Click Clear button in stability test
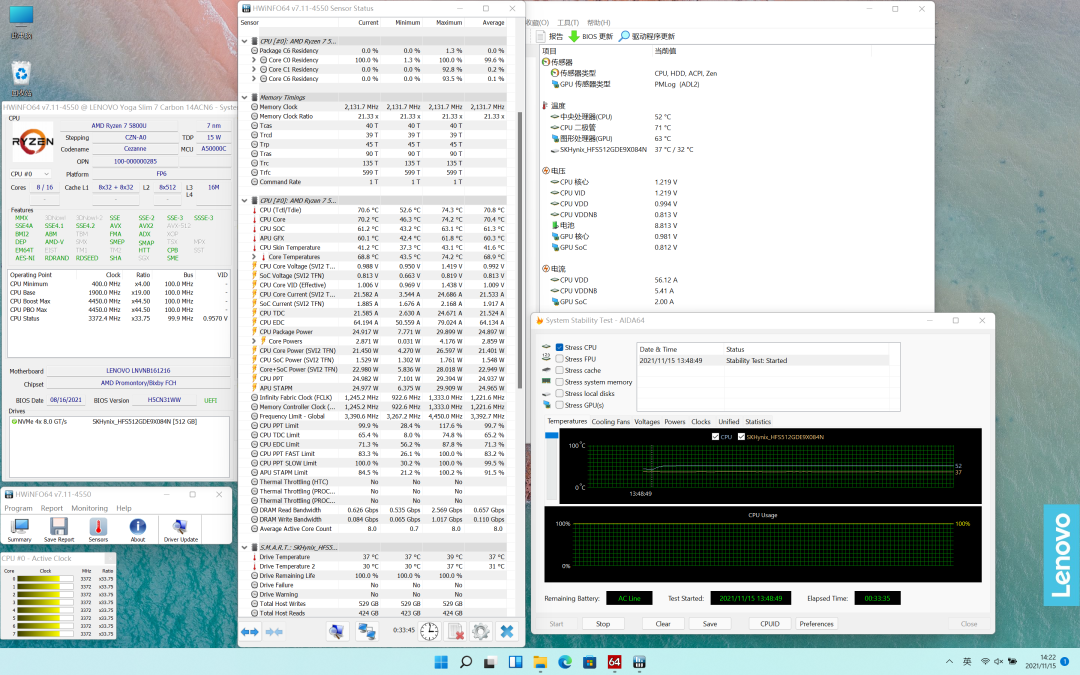The height and width of the screenshot is (675, 1080). [x=663, y=624]
